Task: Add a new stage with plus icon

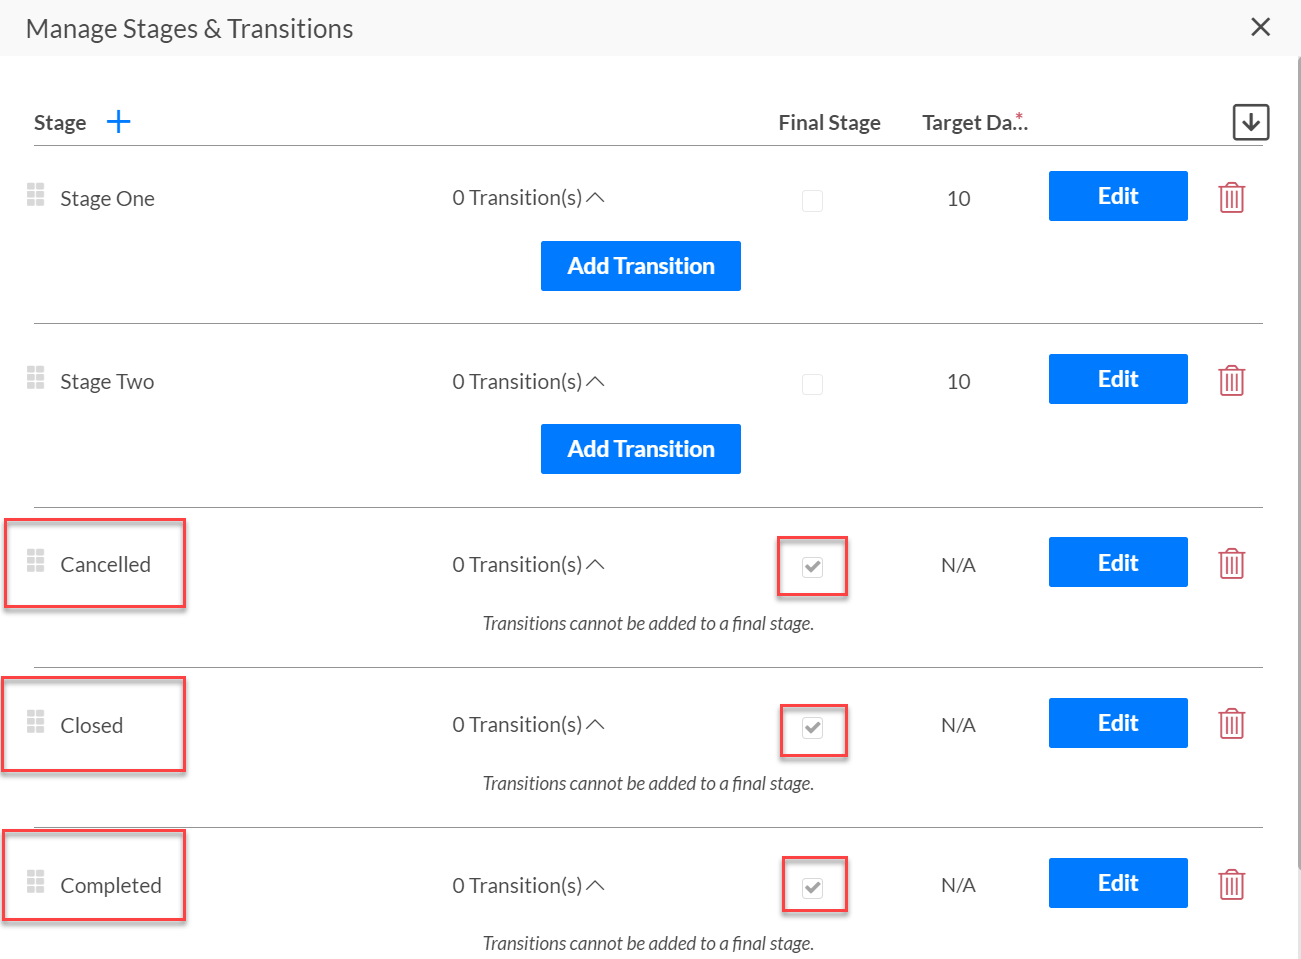Action: [x=118, y=122]
